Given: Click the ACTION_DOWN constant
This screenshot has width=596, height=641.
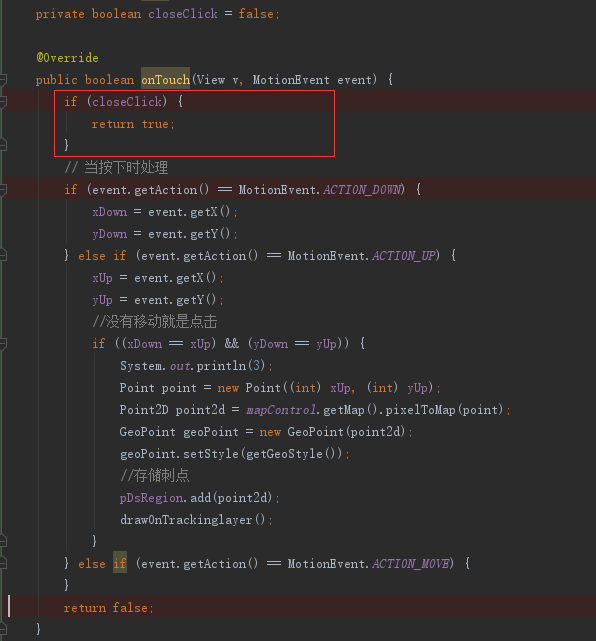Looking at the screenshot, I should [362, 190].
